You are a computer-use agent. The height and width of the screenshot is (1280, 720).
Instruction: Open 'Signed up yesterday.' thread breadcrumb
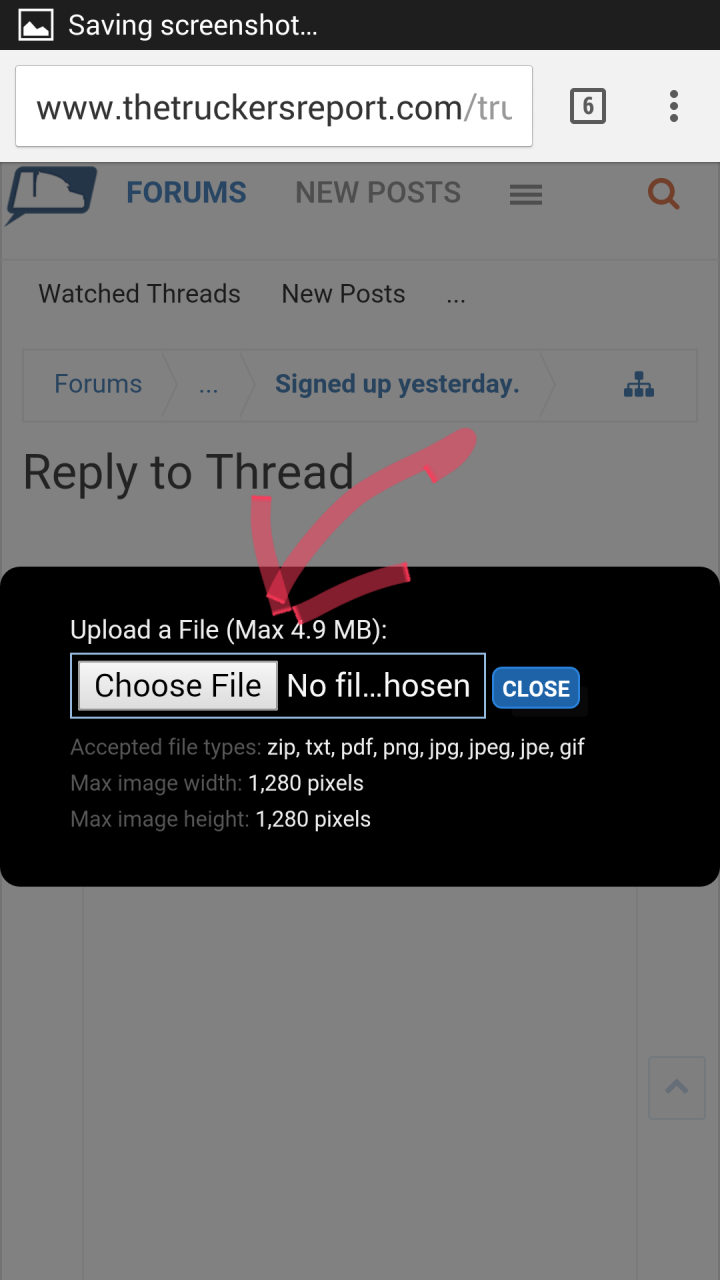397,384
